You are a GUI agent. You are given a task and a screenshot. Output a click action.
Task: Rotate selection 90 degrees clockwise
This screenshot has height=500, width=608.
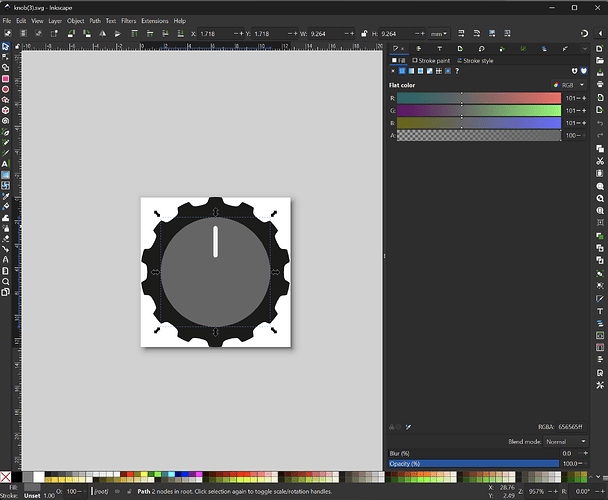pyautogui.click(x=87, y=34)
